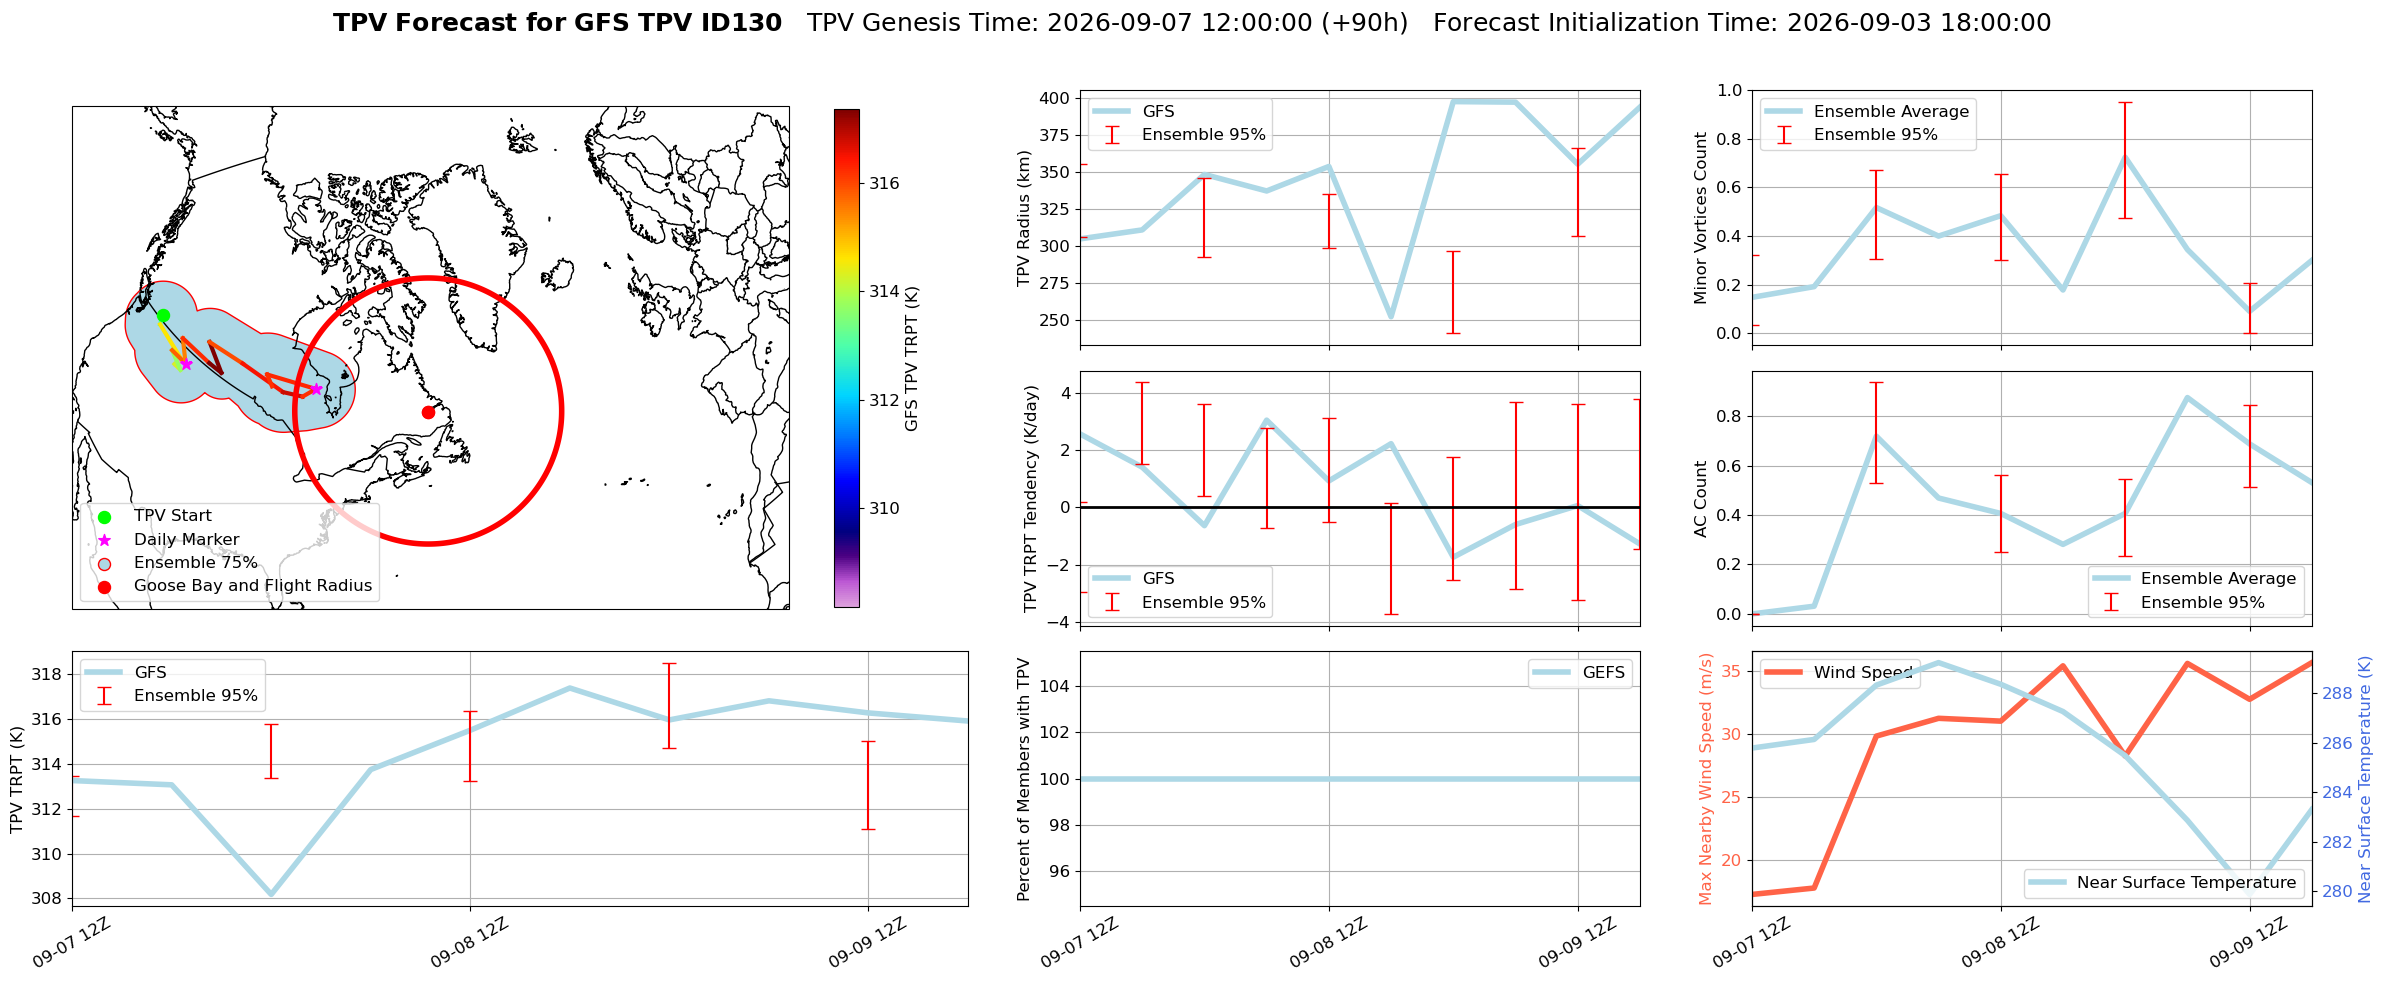Click the "AC Count" axis label
This screenshot has height=982, width=2384.
[1701, 499]
